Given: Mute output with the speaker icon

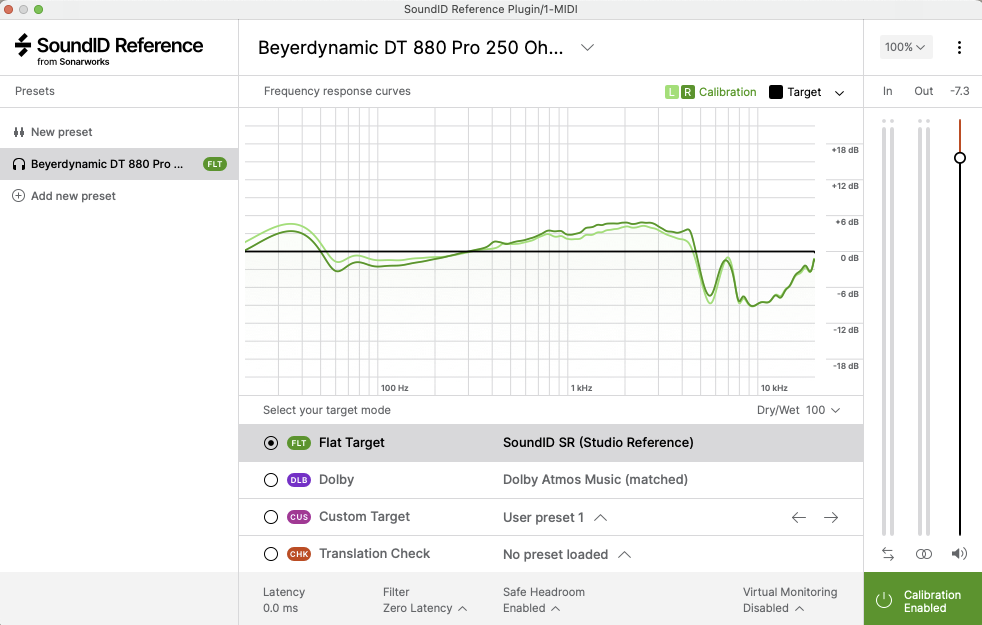Looking at the screenshot, I should coord(960,553).
